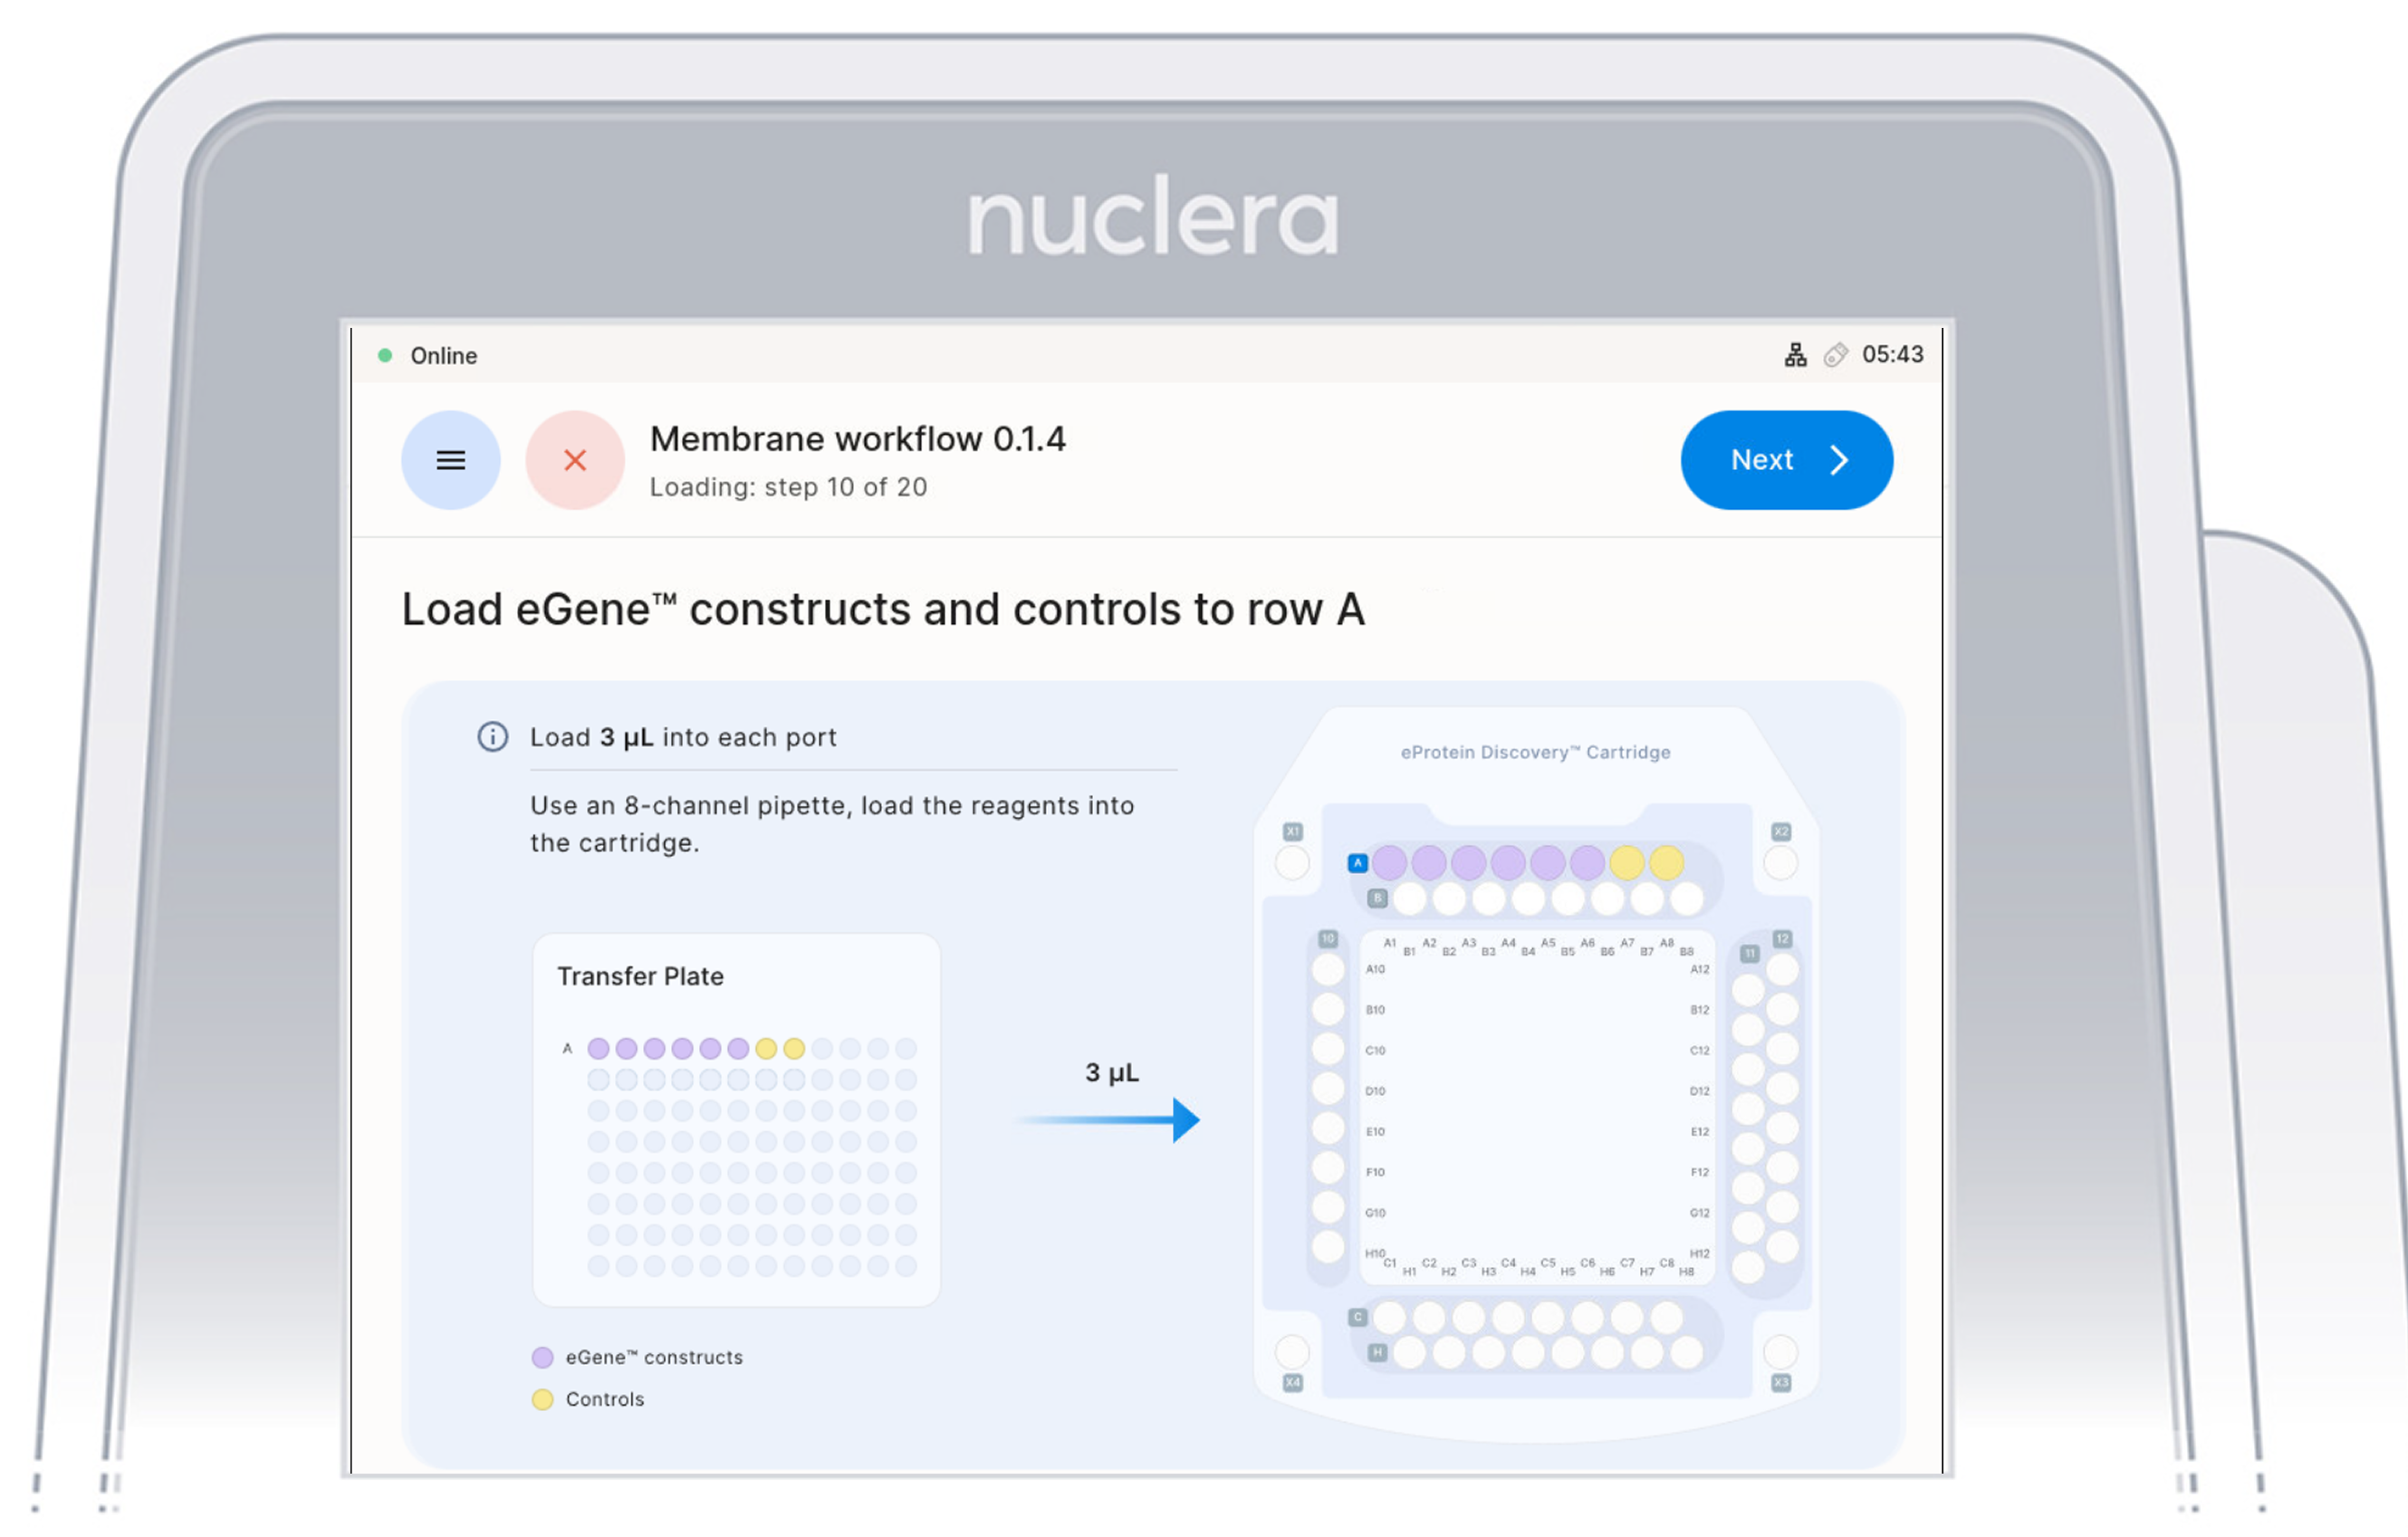Click the Controls yellow legend swatch
Viewport: 2408px width, 1537px height.
(x=542, y=1399)
